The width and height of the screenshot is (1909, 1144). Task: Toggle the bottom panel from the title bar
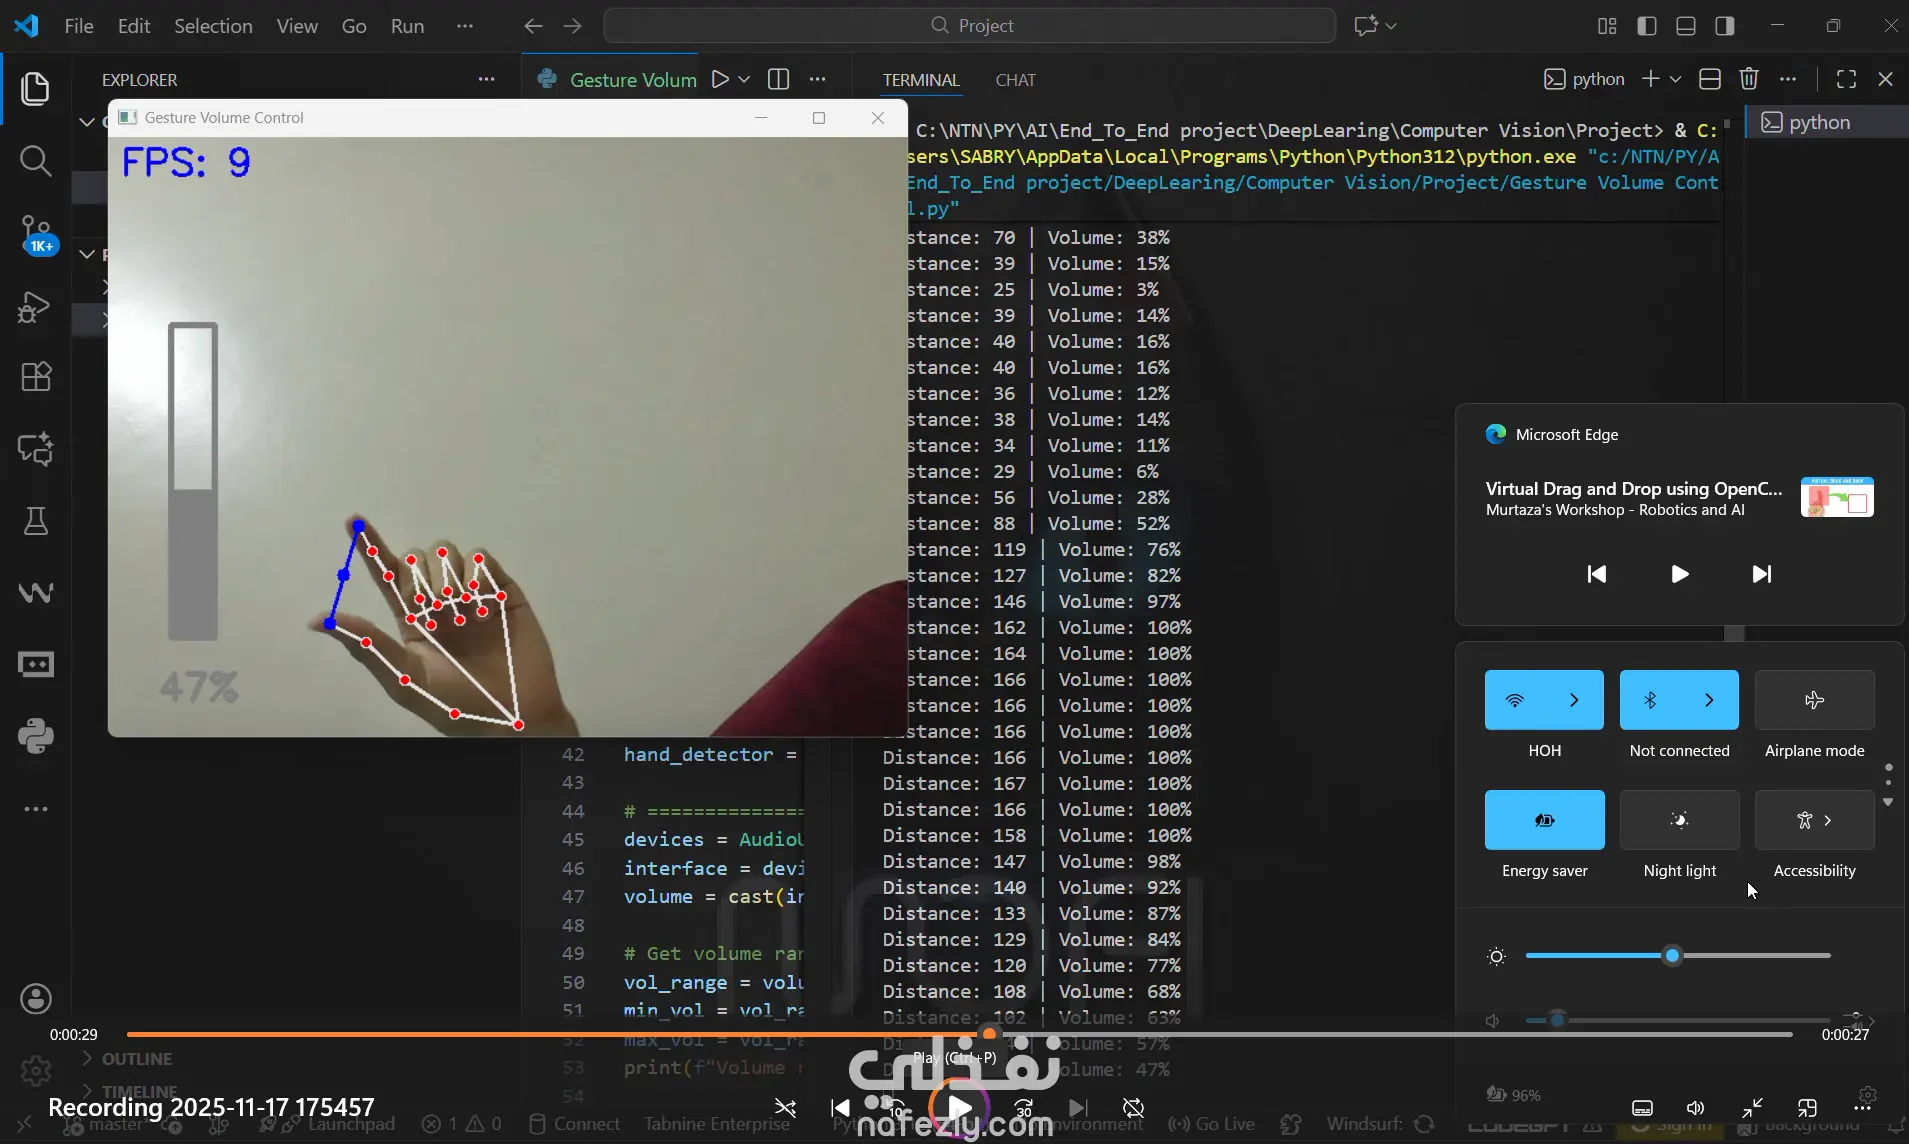point(1686,26)
